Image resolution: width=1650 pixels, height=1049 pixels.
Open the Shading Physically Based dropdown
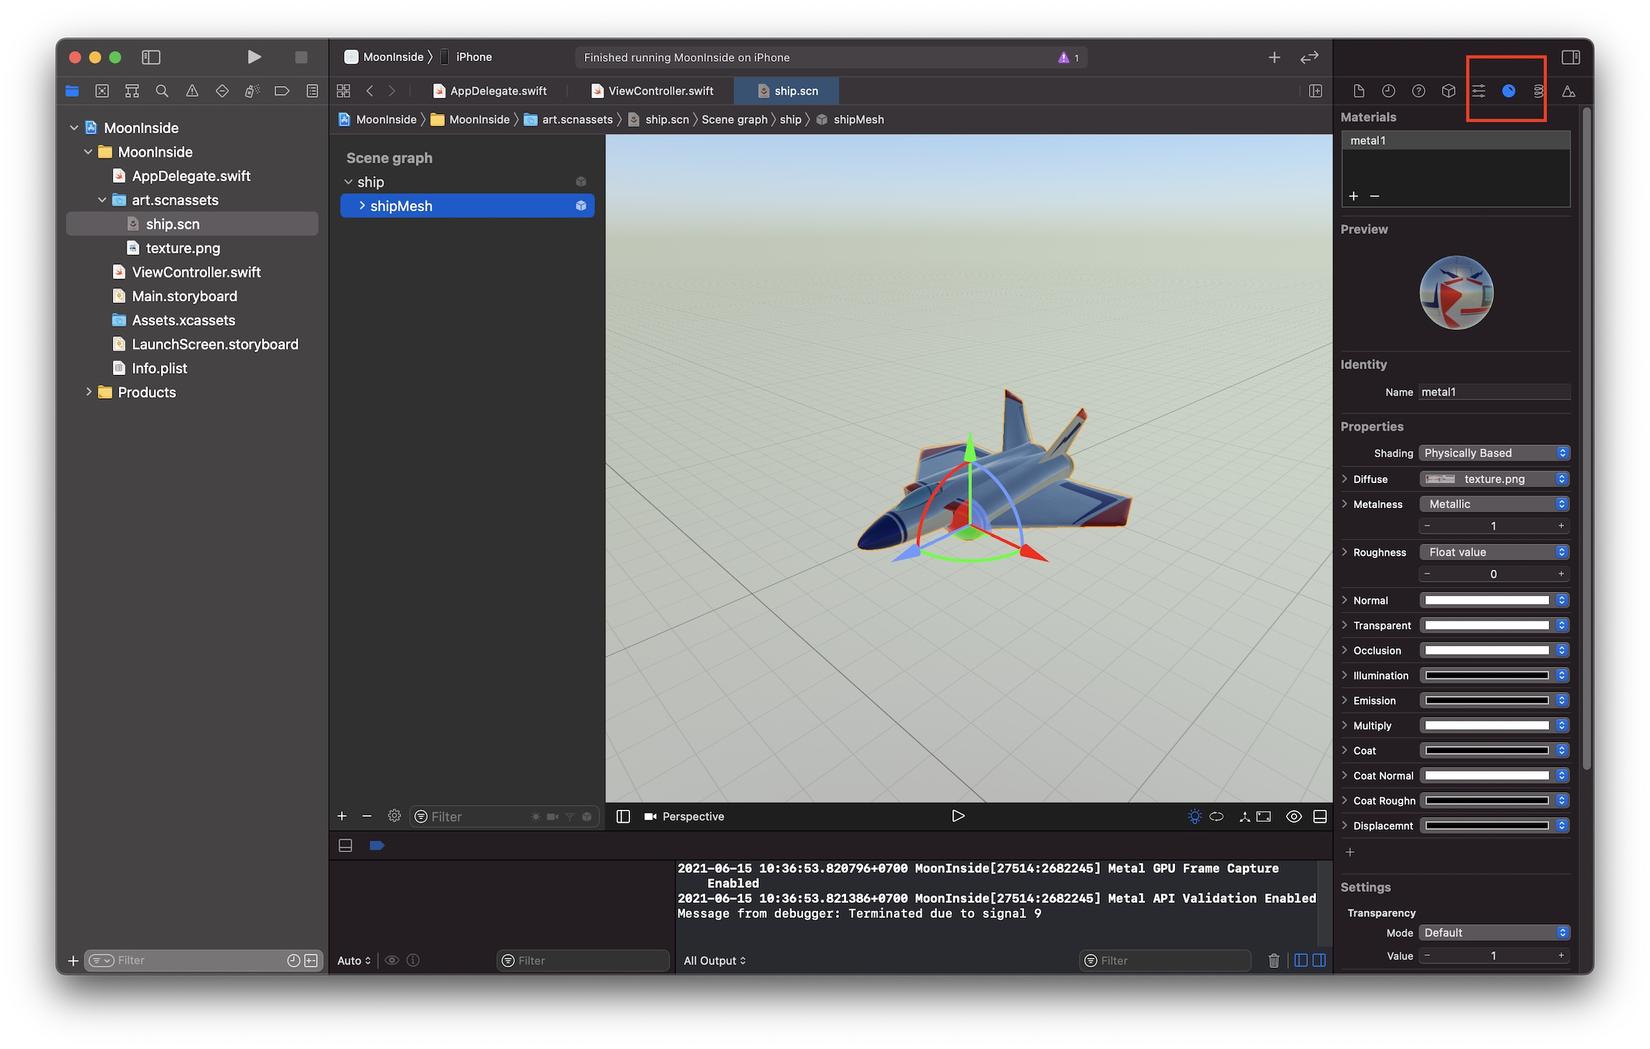[1494, 453]
